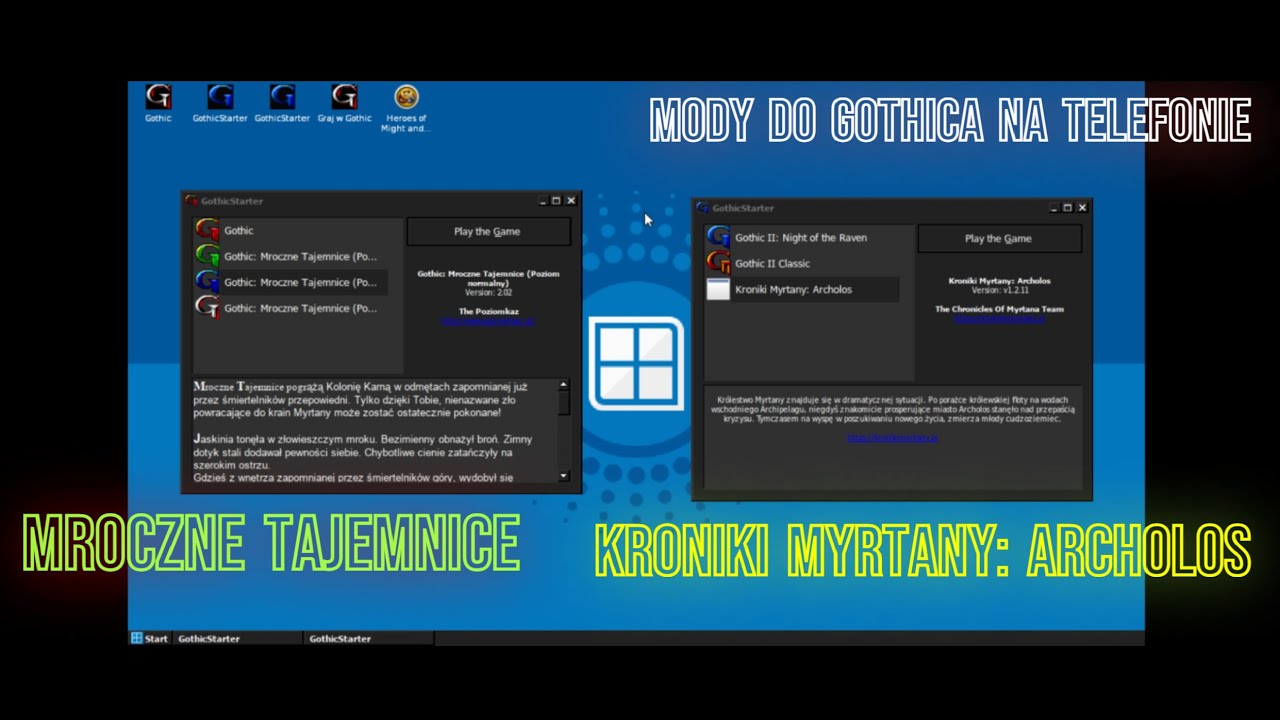Image resolution: width=1280 pixels, height=720 pixels.
Task: Select the Gothic entry with the red G icon
Action: pos(291,230)
